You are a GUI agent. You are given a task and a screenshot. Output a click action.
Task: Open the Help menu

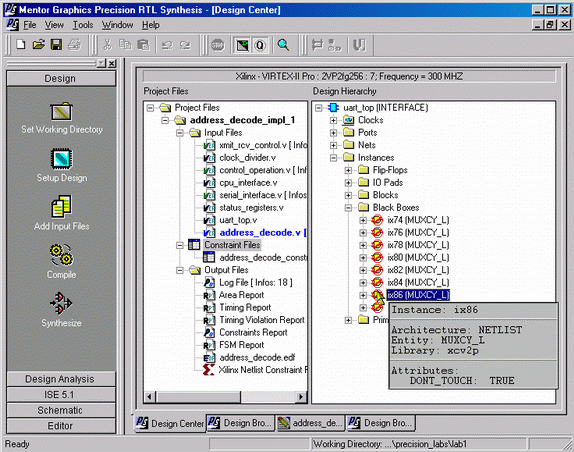pos(151,25)
